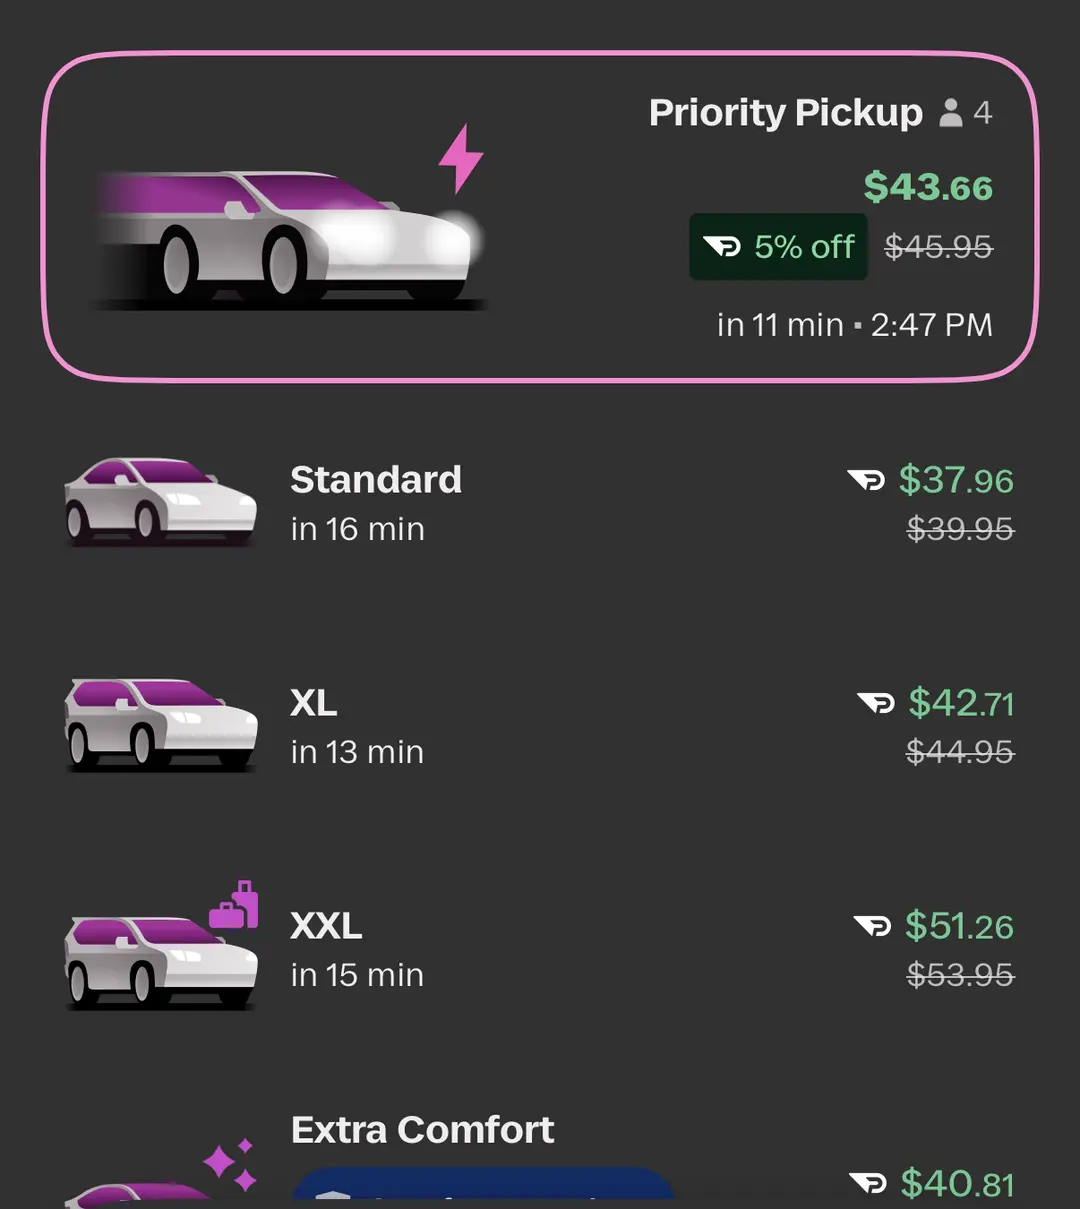Tap the DashPass logo next to $37.96
Screen dimensions: 1080x1209
tap(866, 481)
